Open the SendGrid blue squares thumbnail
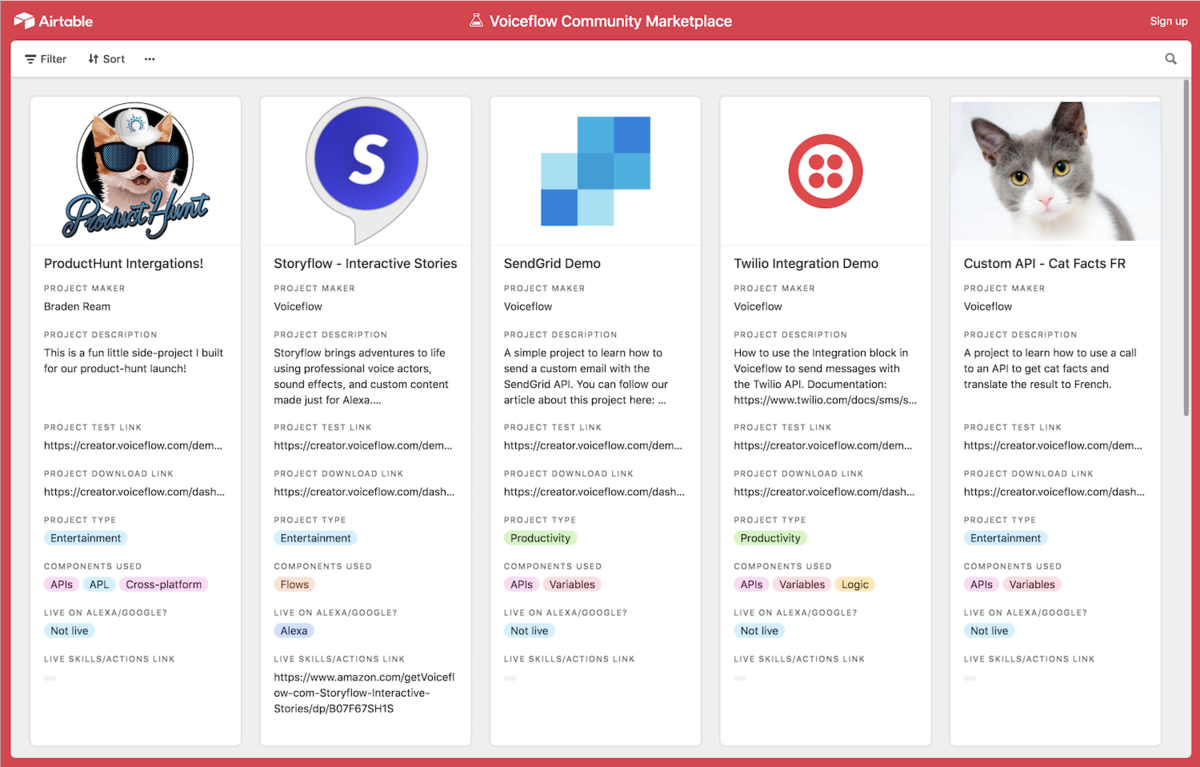Image resolution: width=1200 pixels, height=767 pixels. click(x=596, y=171)
